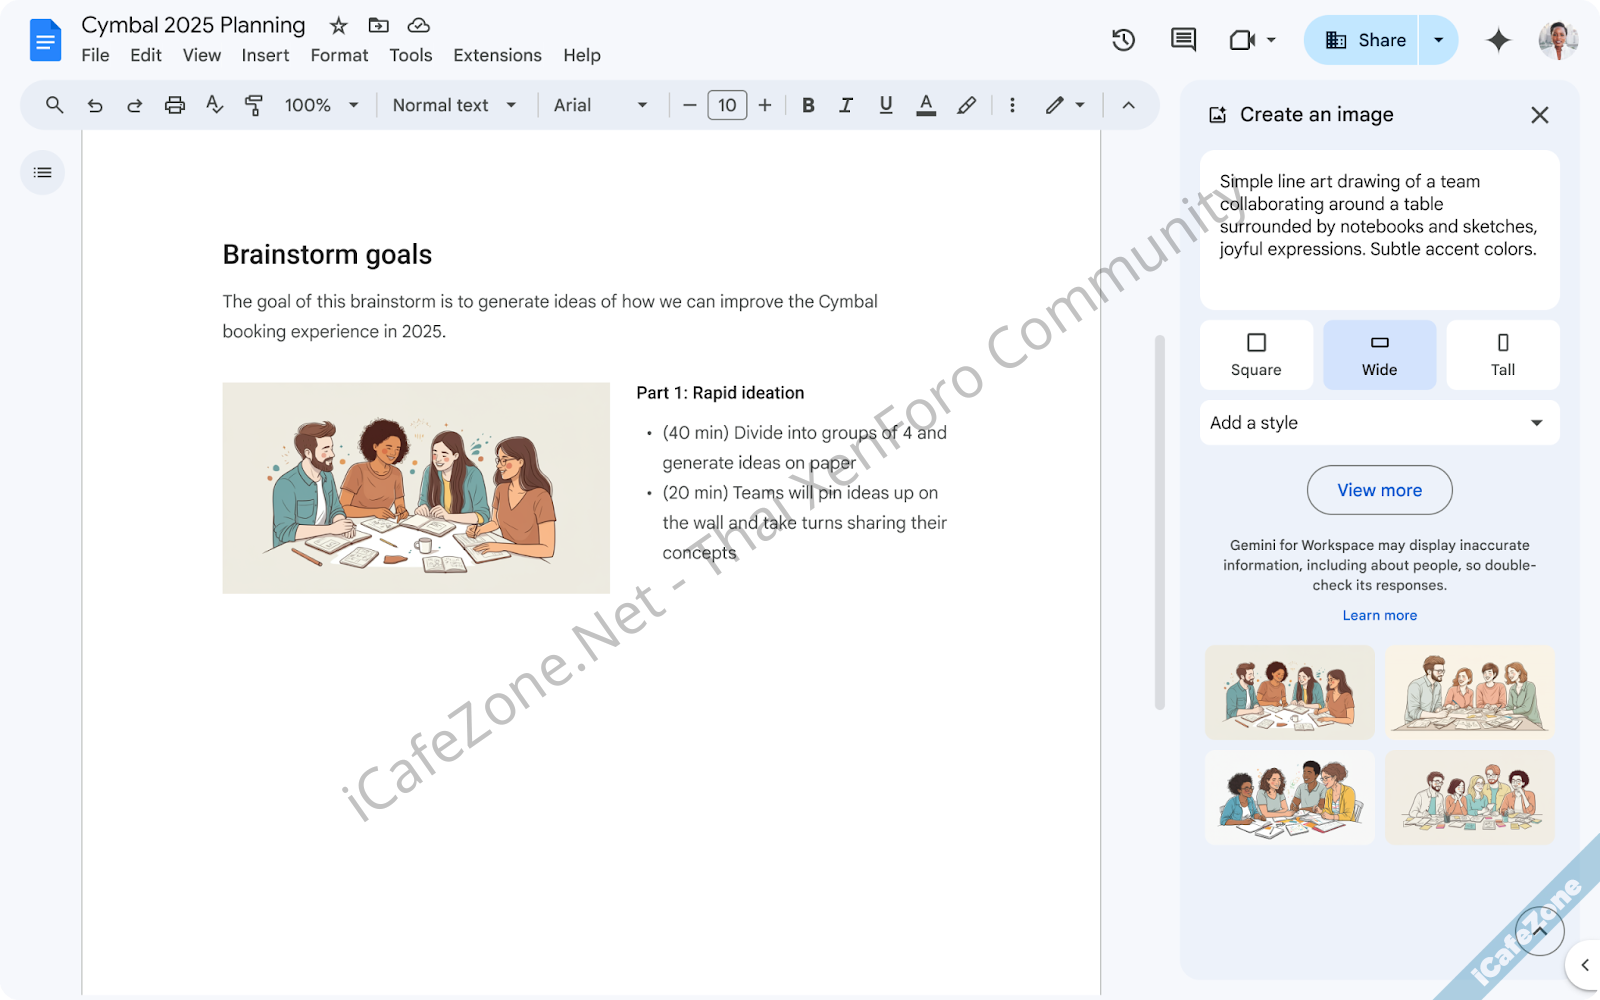Click the View more button
The image size is (1600, 1000).
click(x=1379, y=490)
